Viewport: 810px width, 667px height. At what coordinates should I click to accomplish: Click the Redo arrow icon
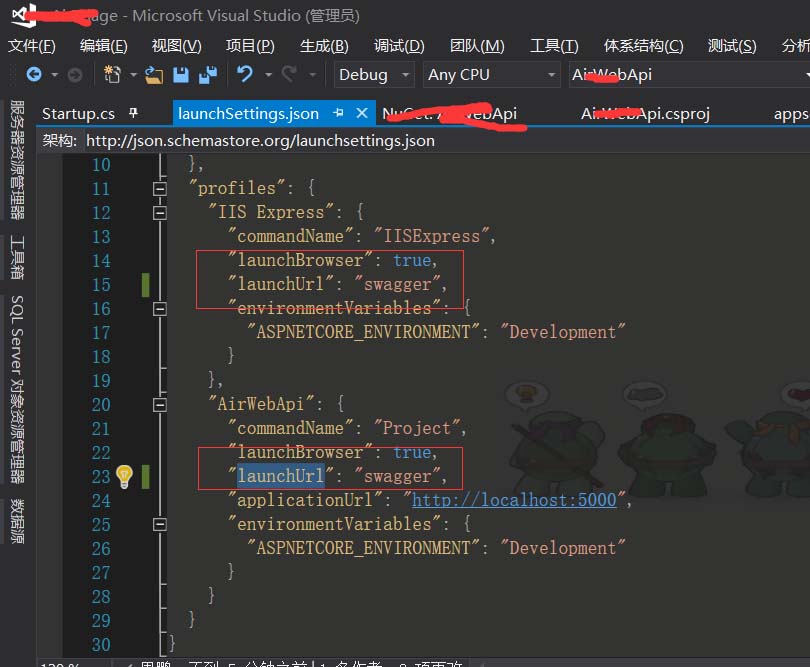coord(289,74)
